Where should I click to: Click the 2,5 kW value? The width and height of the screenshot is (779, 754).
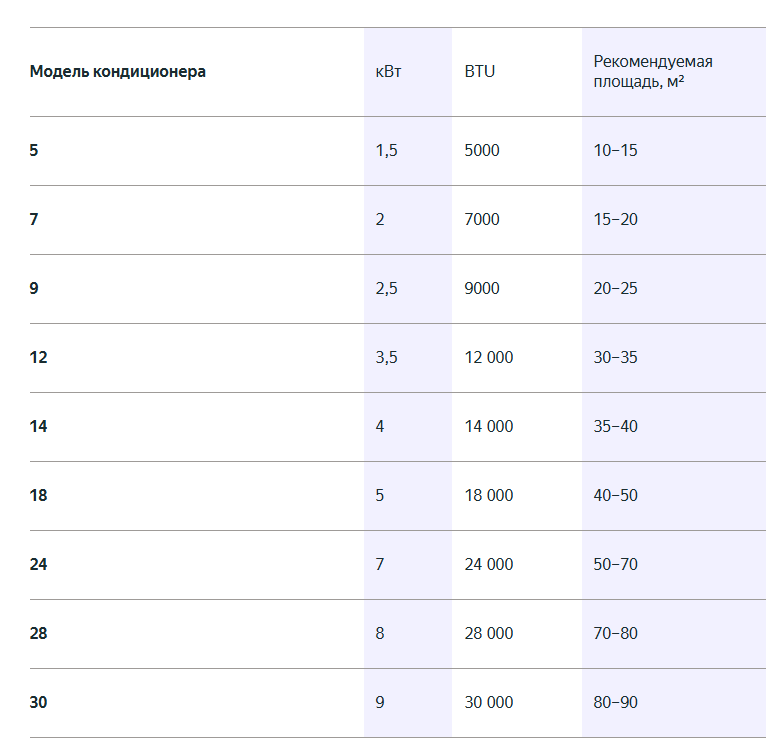[x=387, y=289]
